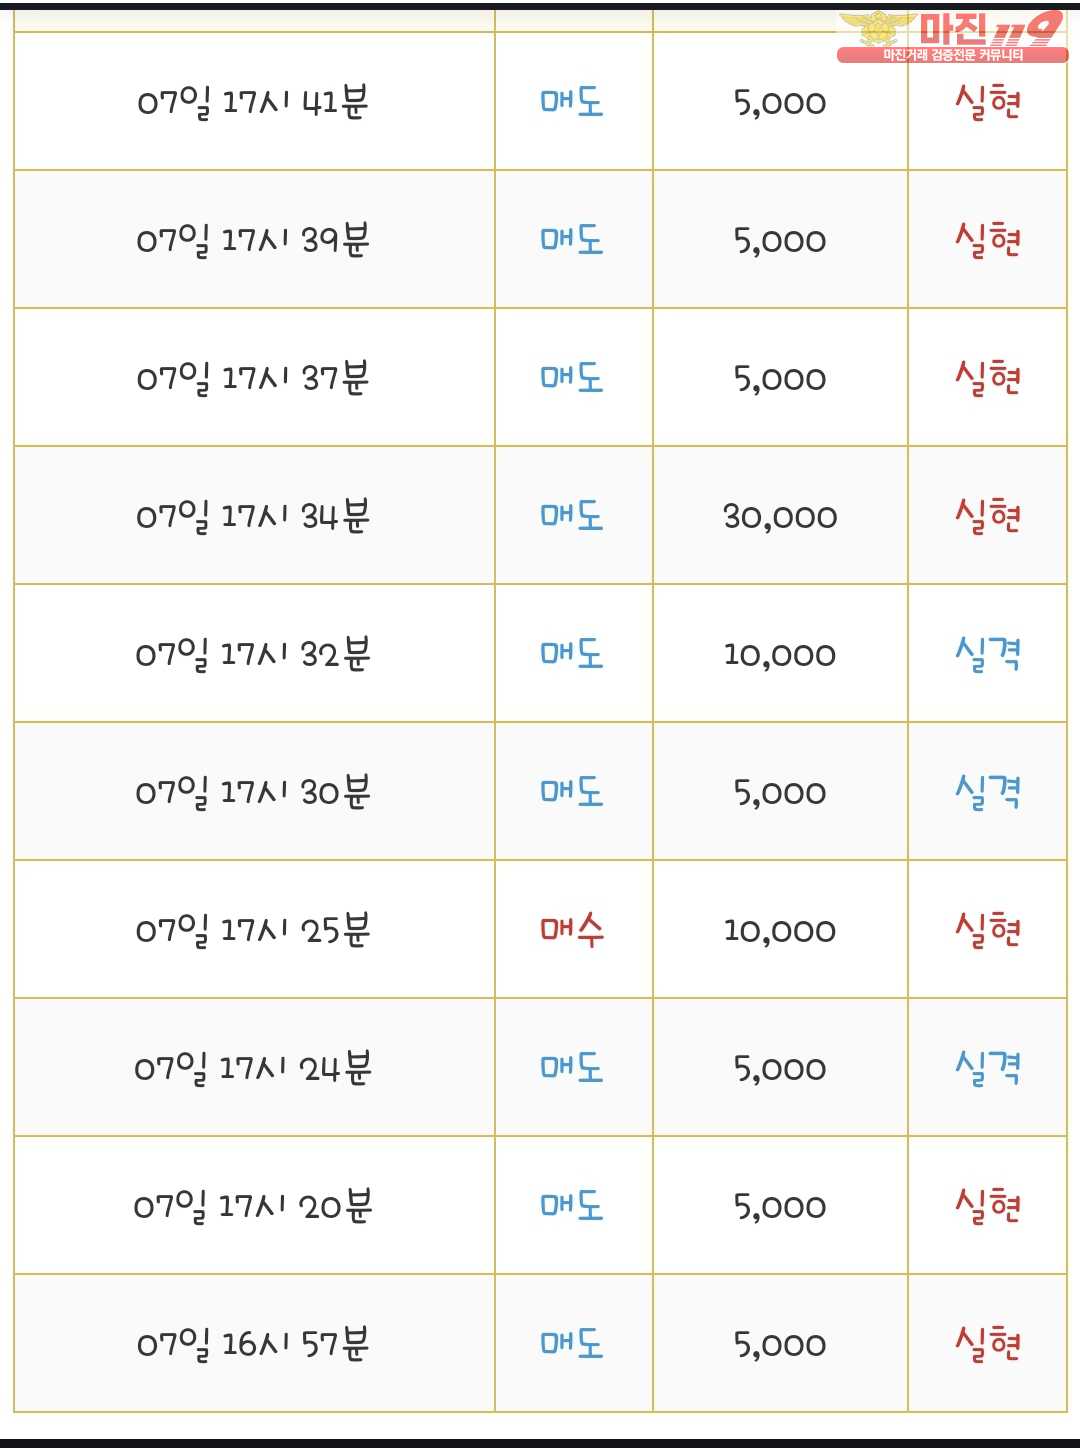Viewport: 1080px width, 1448px height.
Task: Select the 07일 16시 57분 time cell
Action: pos(254,1343)
